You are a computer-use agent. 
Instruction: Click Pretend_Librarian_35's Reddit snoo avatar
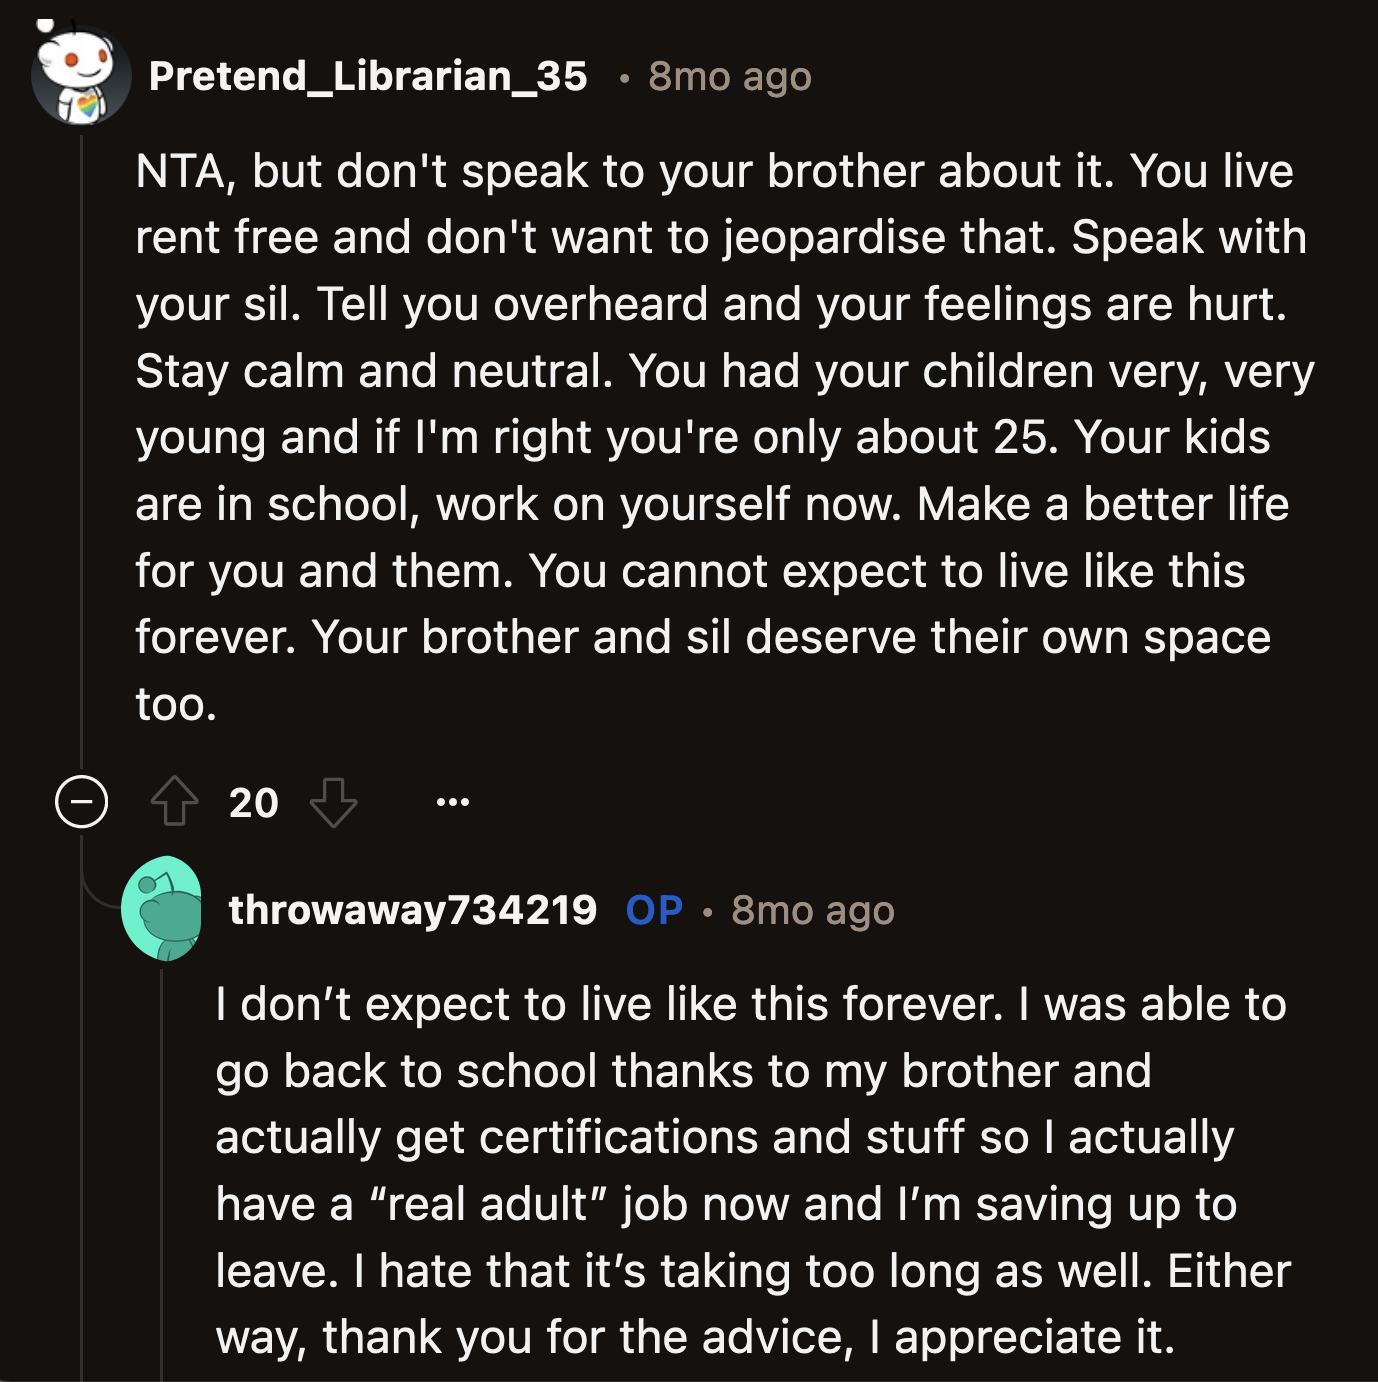[x=80, y=72]
